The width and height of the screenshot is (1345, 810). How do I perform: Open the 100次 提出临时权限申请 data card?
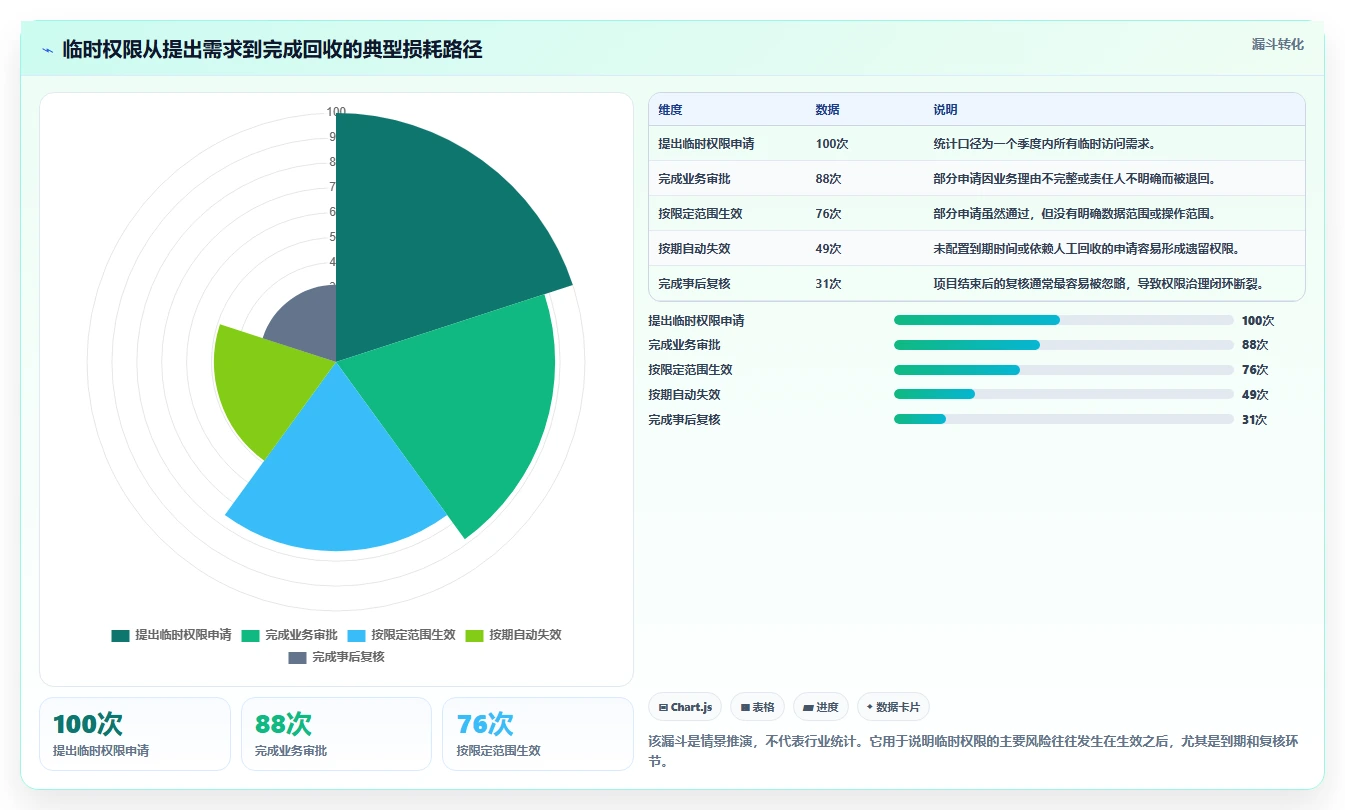point(135,734)
